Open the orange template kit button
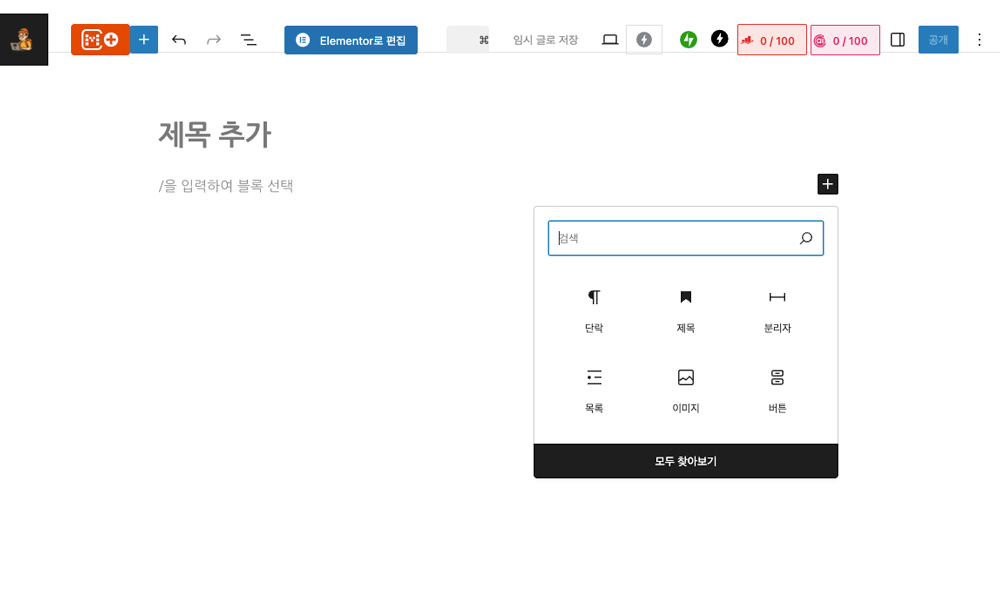1000x599 pixels. point(99,40)
